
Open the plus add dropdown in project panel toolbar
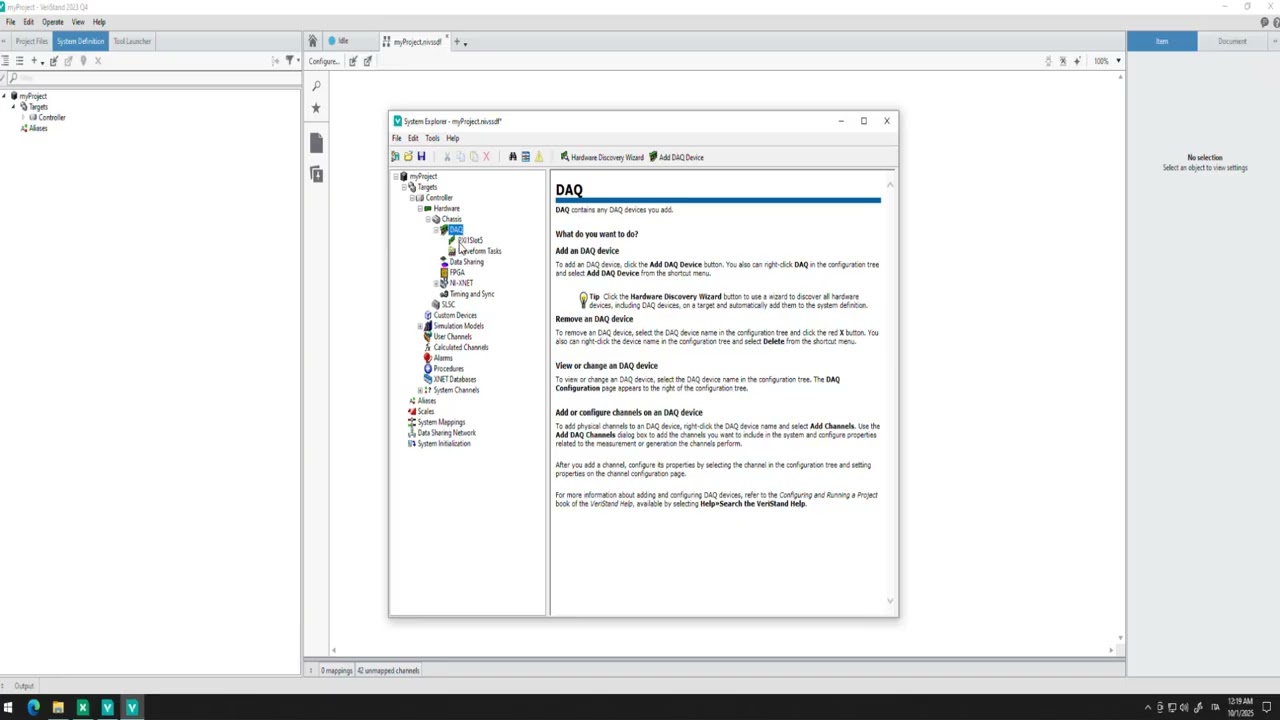pos(36,61)
